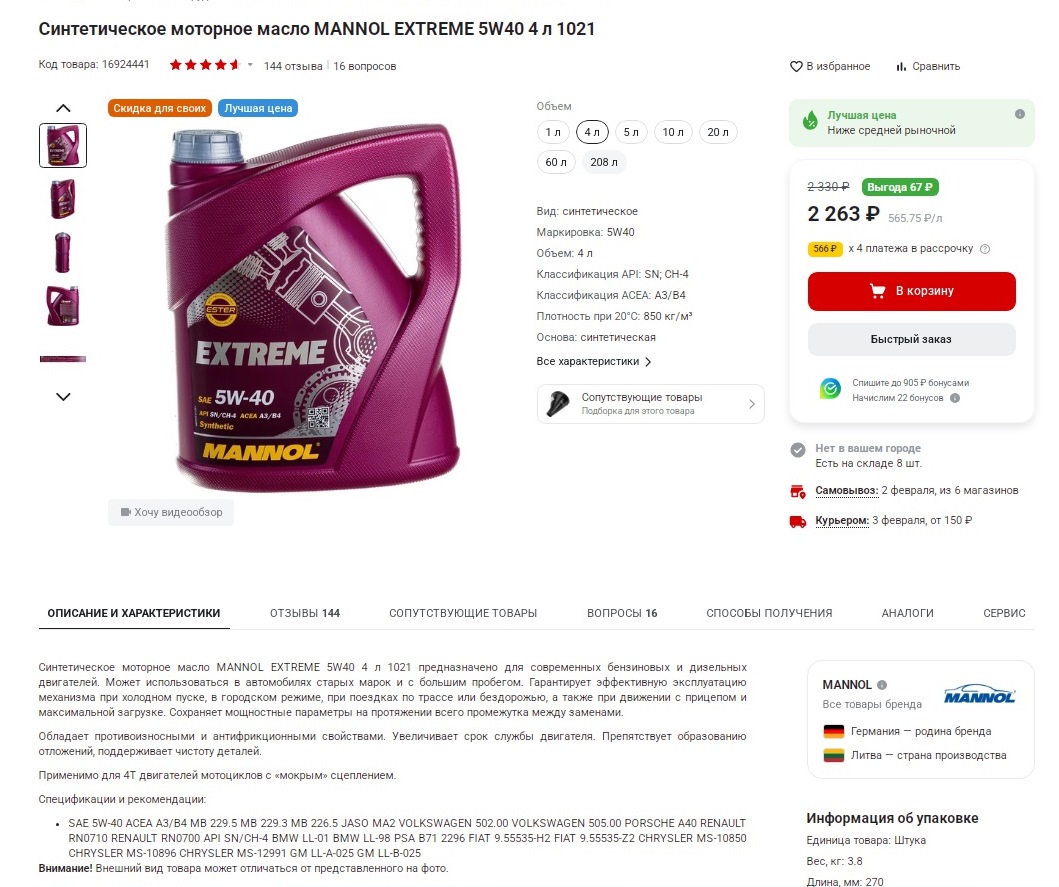Click info icon next to bonus accrual

click(x=955, y=398)
